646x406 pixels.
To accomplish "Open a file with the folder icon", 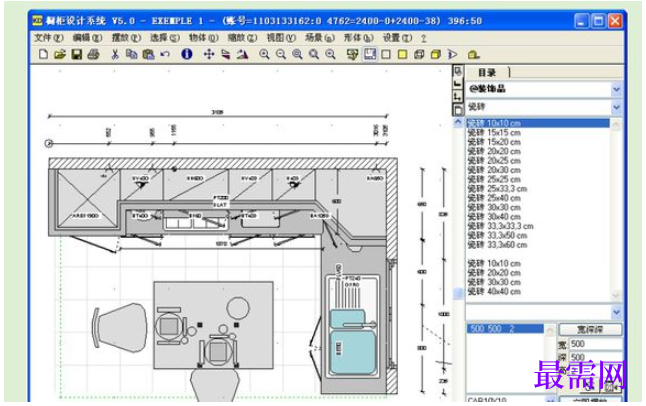I will point(60,54).
